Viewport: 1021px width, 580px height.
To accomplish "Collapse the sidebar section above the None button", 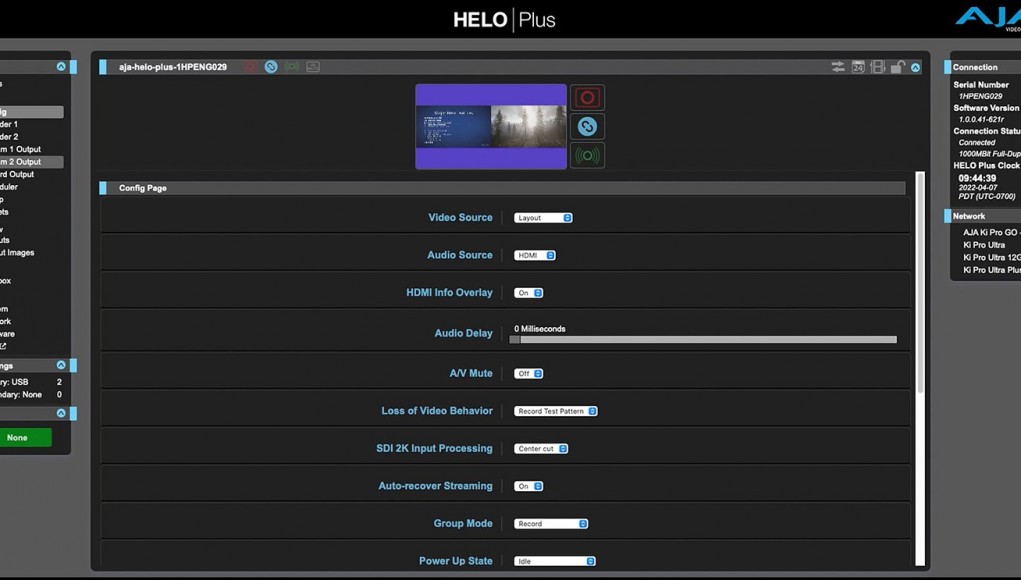I will point(61,413).
